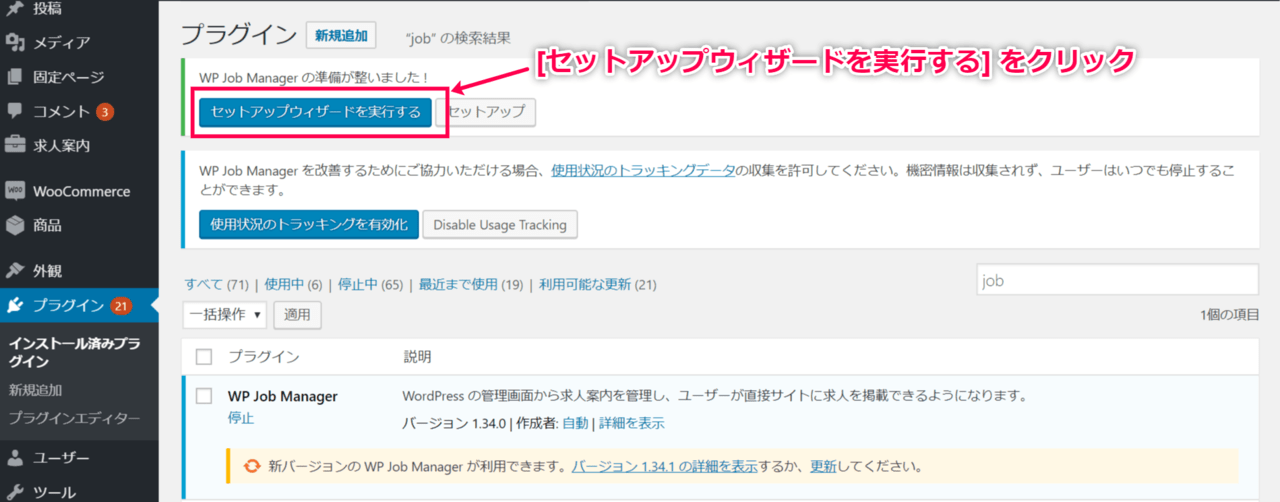Filter plugins by 最近まで使用 (19)
The width and height of the screenshot is (1280, 502).
pyautogui.click(x=471, y=284)
